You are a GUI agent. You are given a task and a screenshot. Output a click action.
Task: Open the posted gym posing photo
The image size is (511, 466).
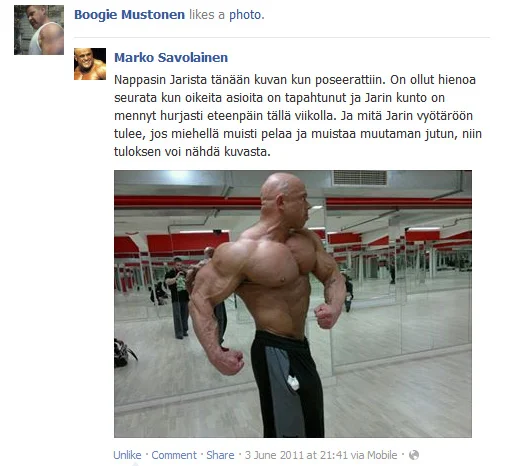pyautogui.click(x=293, y=304)
